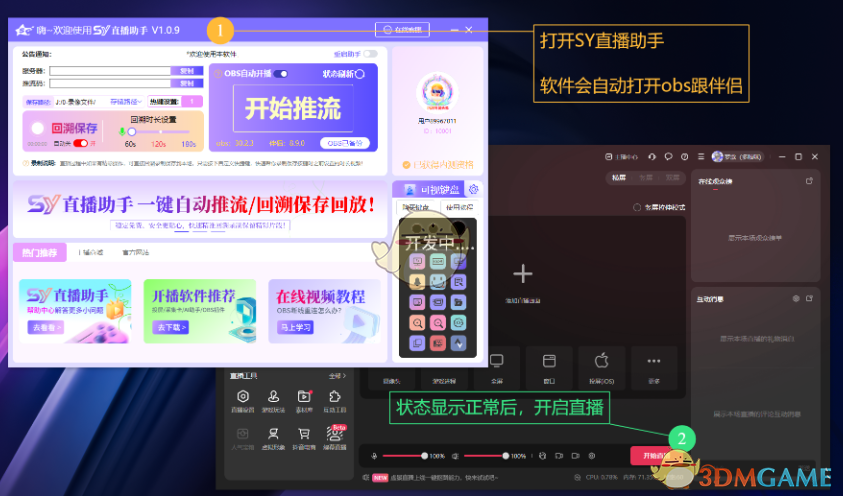
Task: Enable the radio option above the preview area
Action: point(637,207)
